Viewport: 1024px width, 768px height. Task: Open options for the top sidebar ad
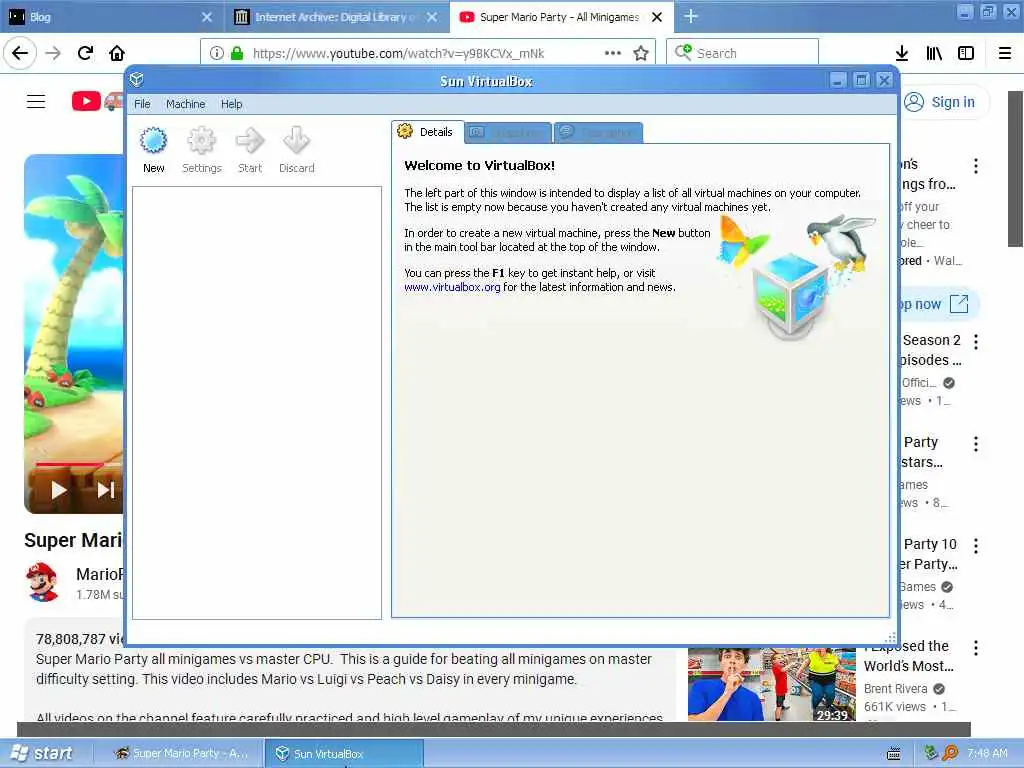(976, 166)
